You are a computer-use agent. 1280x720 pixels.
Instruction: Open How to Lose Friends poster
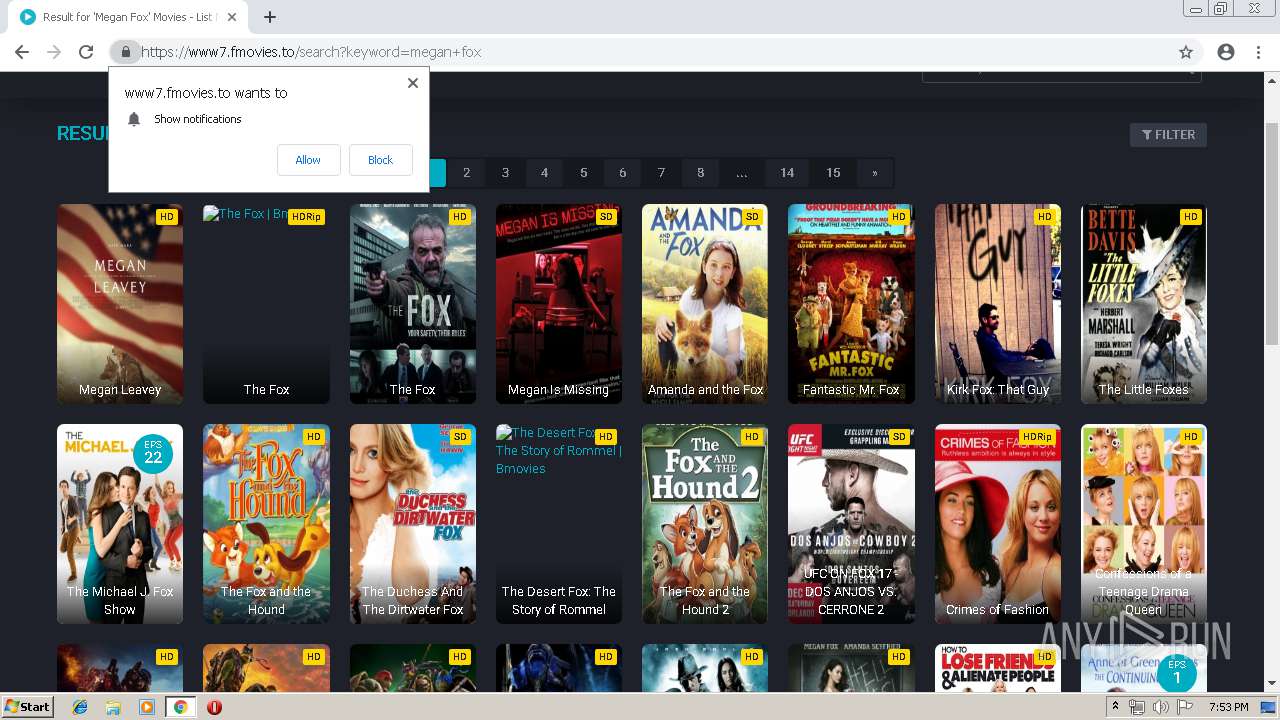pyautogui.click(x=998, y=668)
